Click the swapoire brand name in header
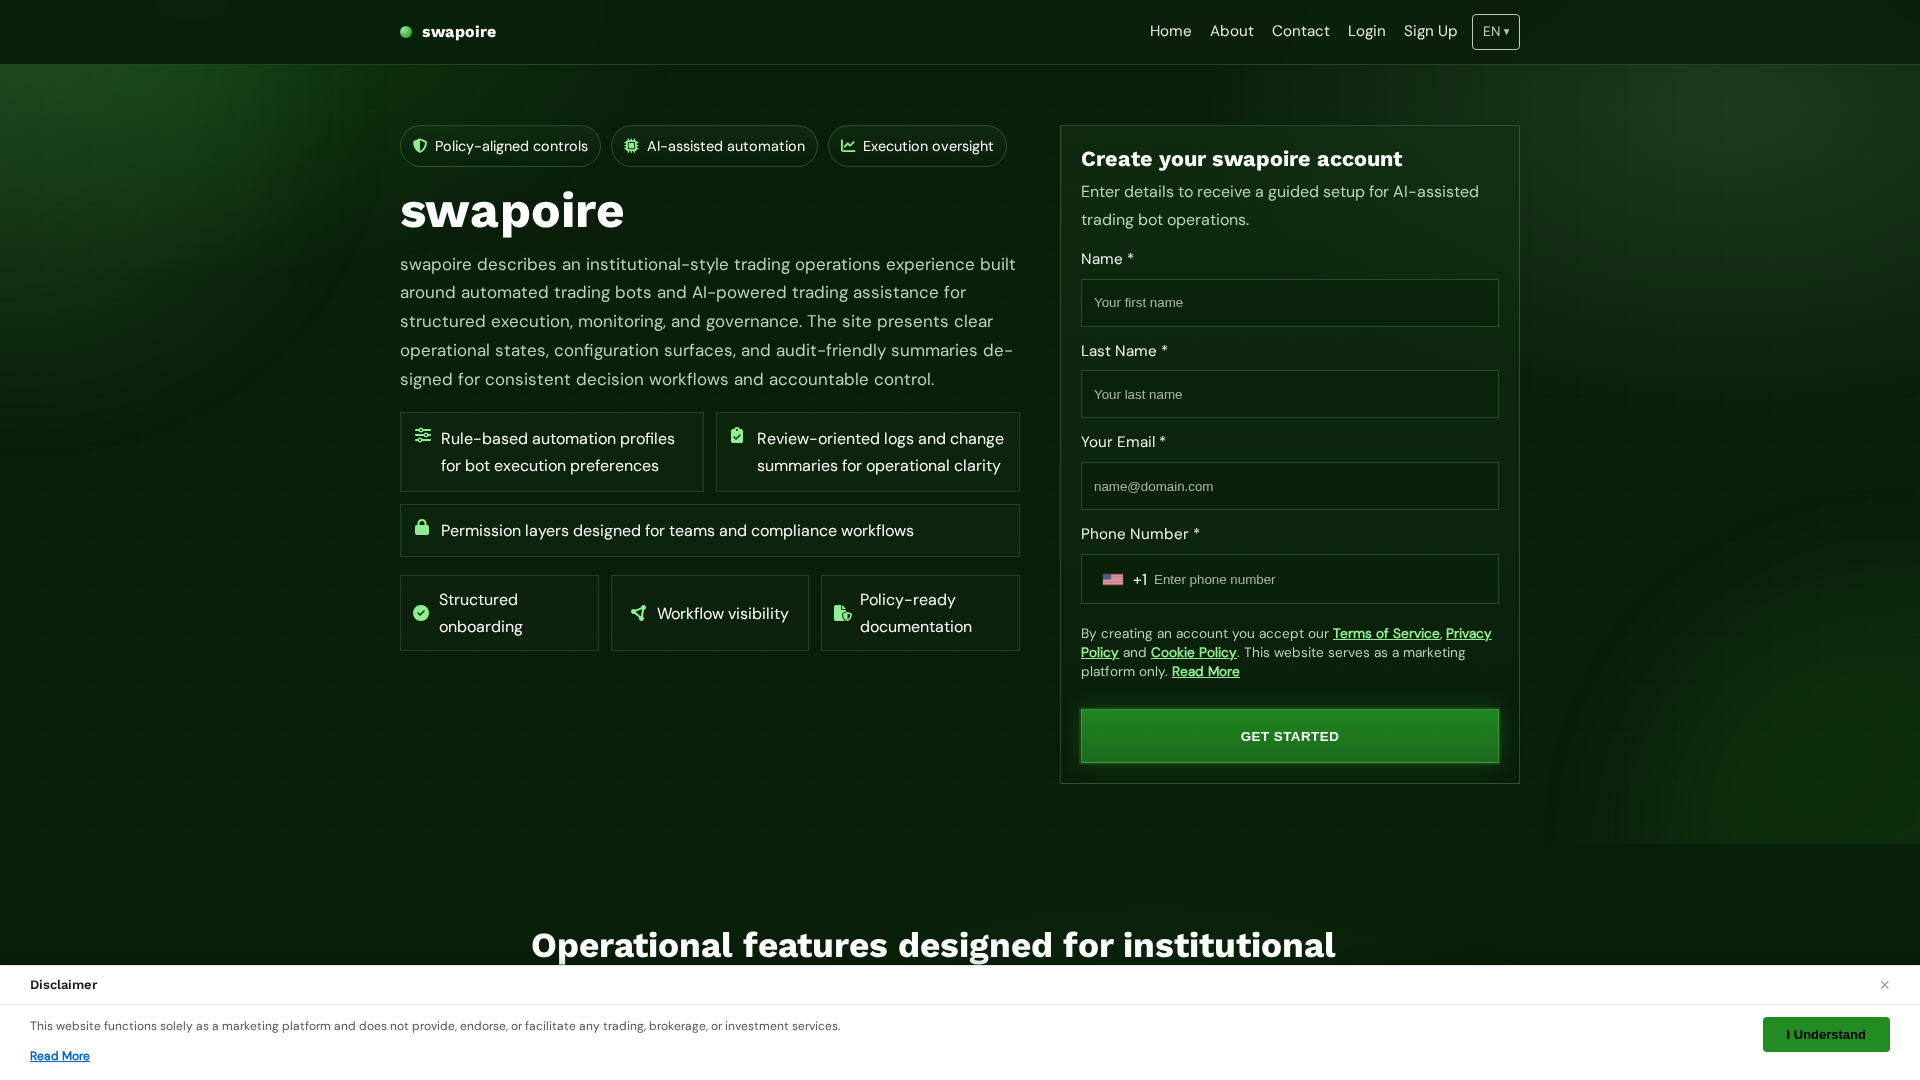Image resolution: width=1920 pixels, height=1080 pixels. click(459, 32)
